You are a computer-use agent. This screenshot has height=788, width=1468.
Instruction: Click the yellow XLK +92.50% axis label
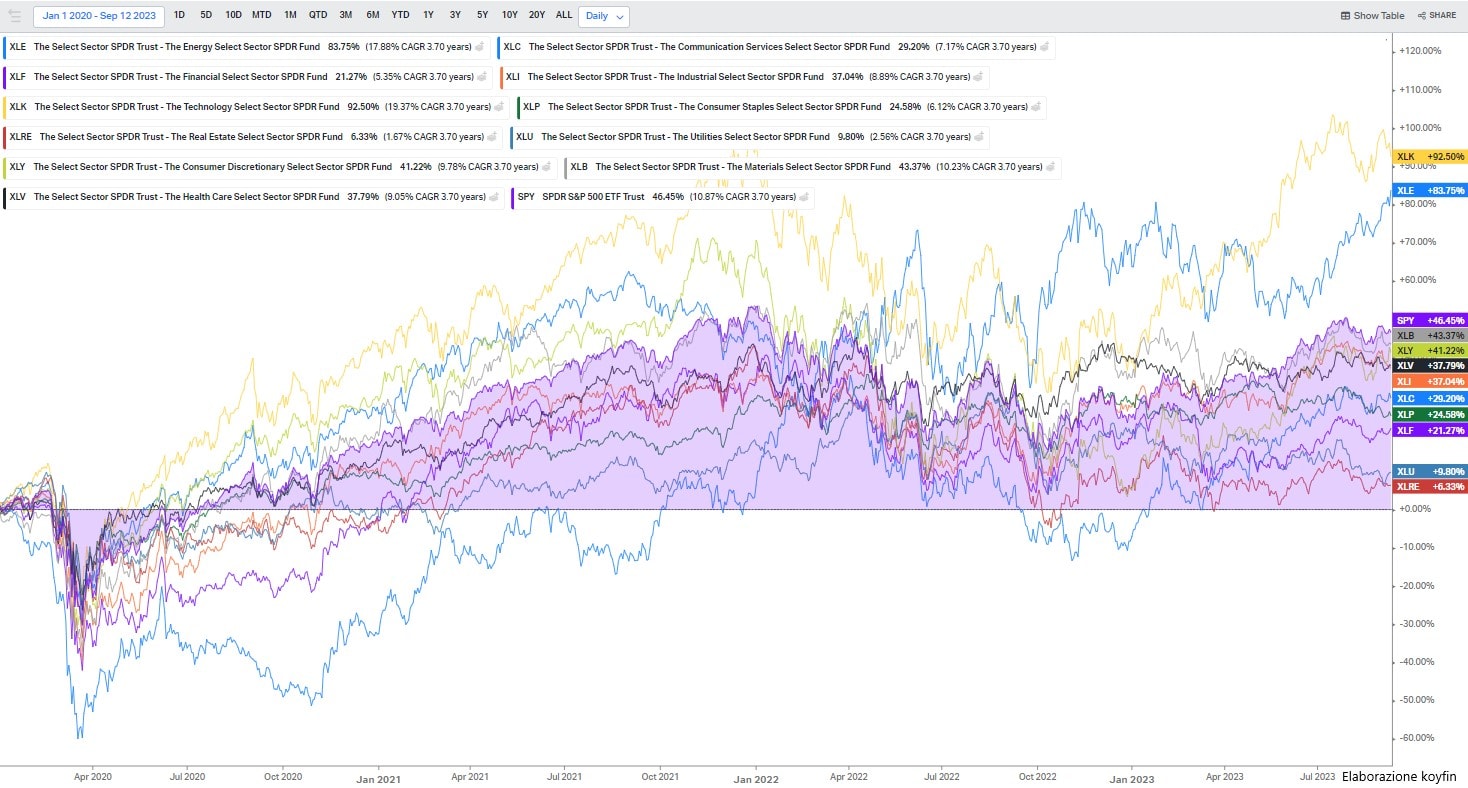point(1429,157)
